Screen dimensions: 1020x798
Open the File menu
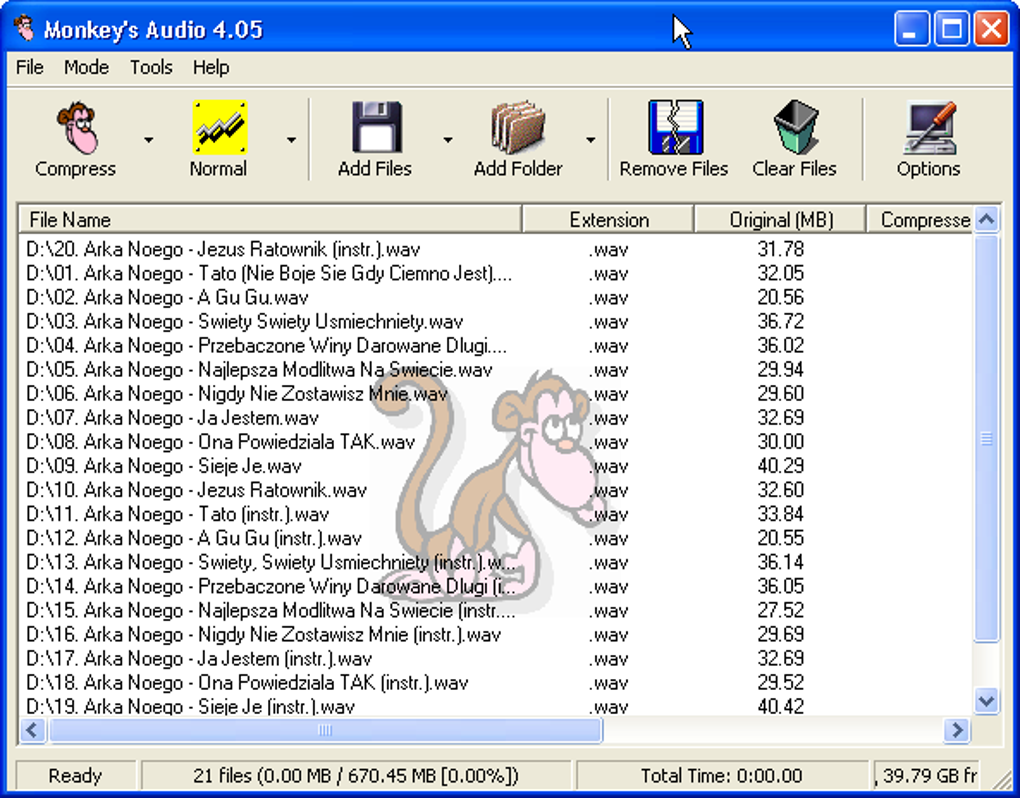point(30,68)
